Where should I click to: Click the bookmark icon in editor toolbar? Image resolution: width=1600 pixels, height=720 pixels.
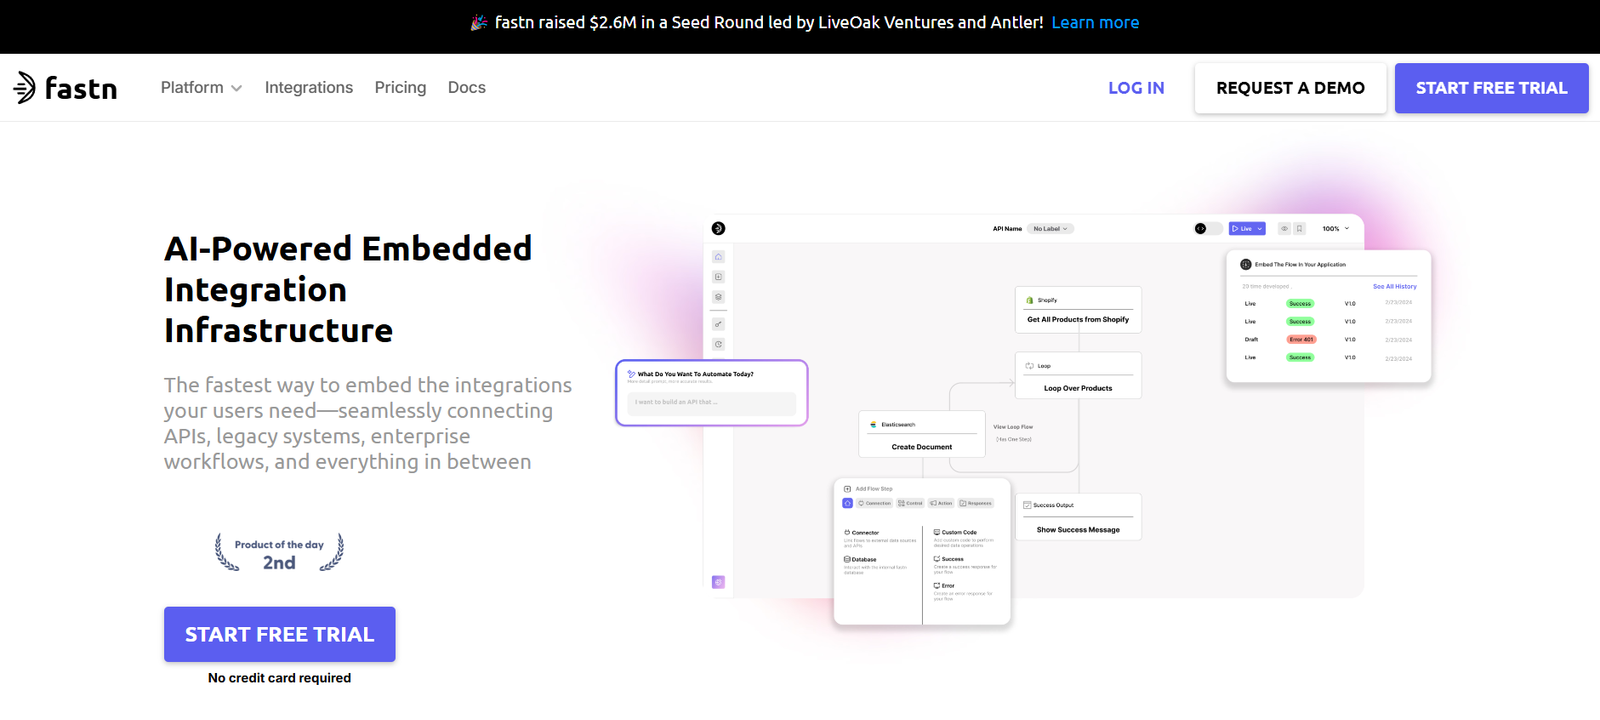point(1300,229)
